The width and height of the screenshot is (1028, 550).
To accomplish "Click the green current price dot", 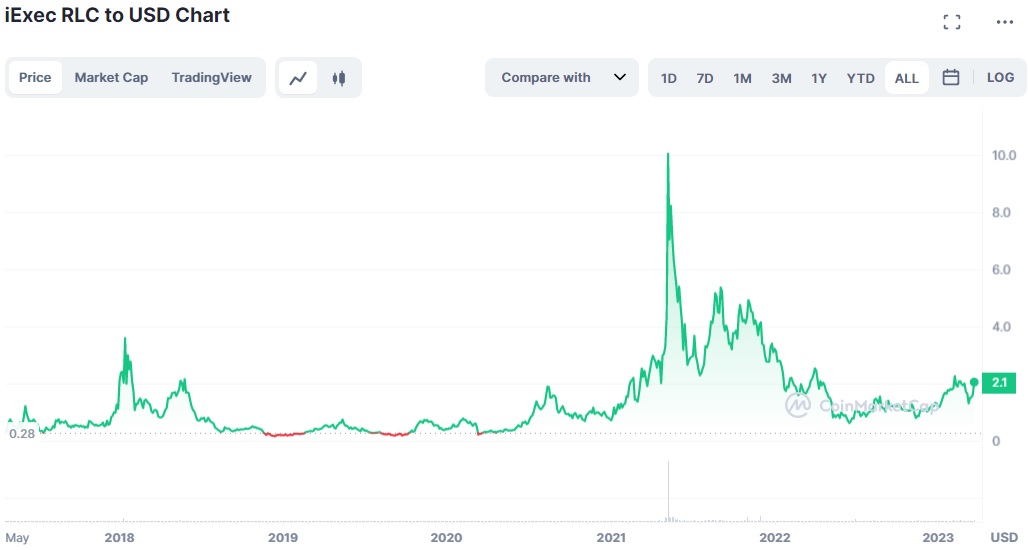I will (974, 382).
